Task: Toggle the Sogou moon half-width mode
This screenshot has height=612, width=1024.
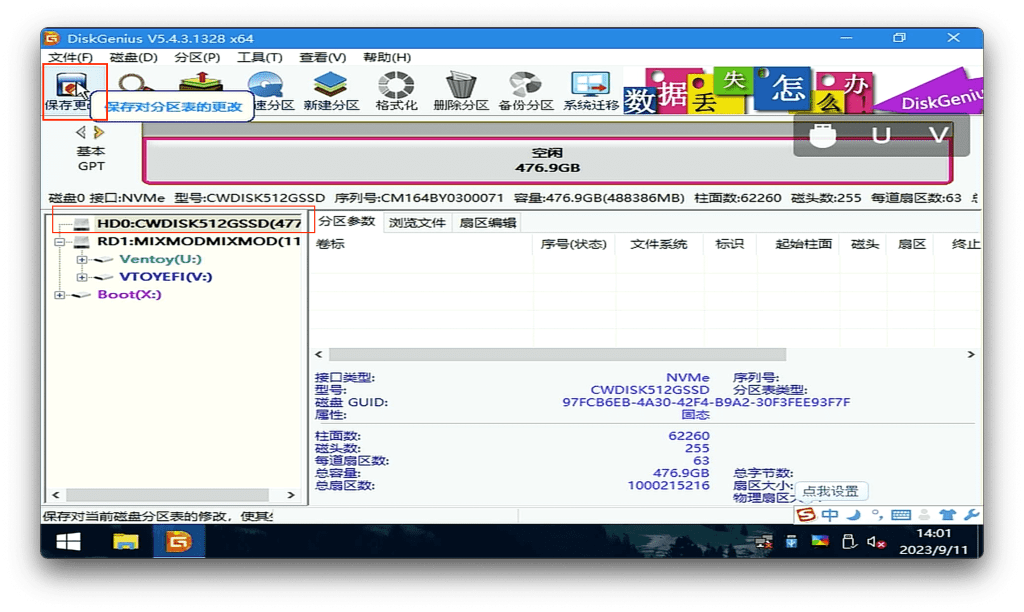Action: (x=853, y=515)
